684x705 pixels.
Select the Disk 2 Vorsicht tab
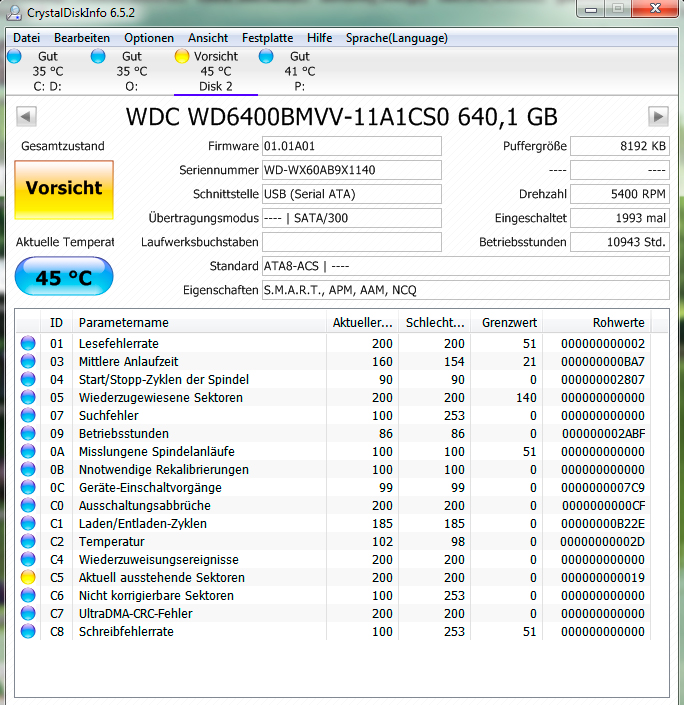click(216, 71)
